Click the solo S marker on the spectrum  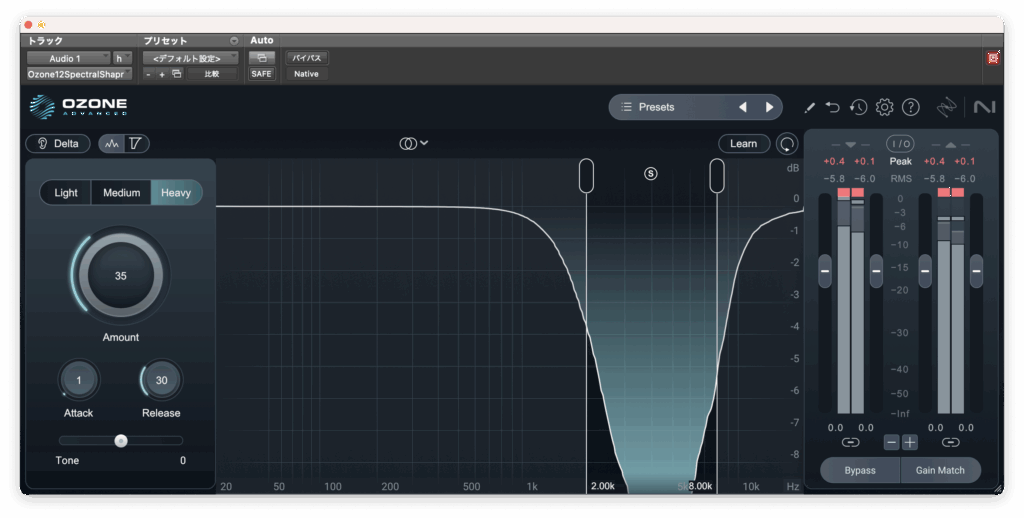[x=651, y=173]
